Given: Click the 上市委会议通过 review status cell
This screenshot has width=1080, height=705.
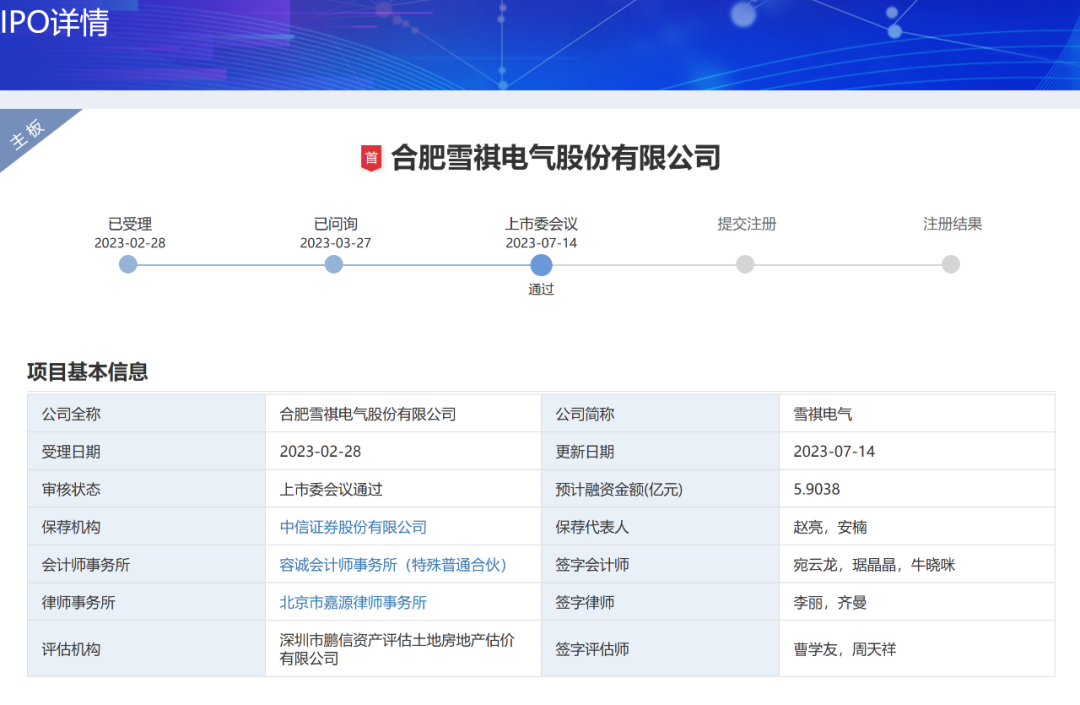Looking at the screenshot, I should point(331,489).
